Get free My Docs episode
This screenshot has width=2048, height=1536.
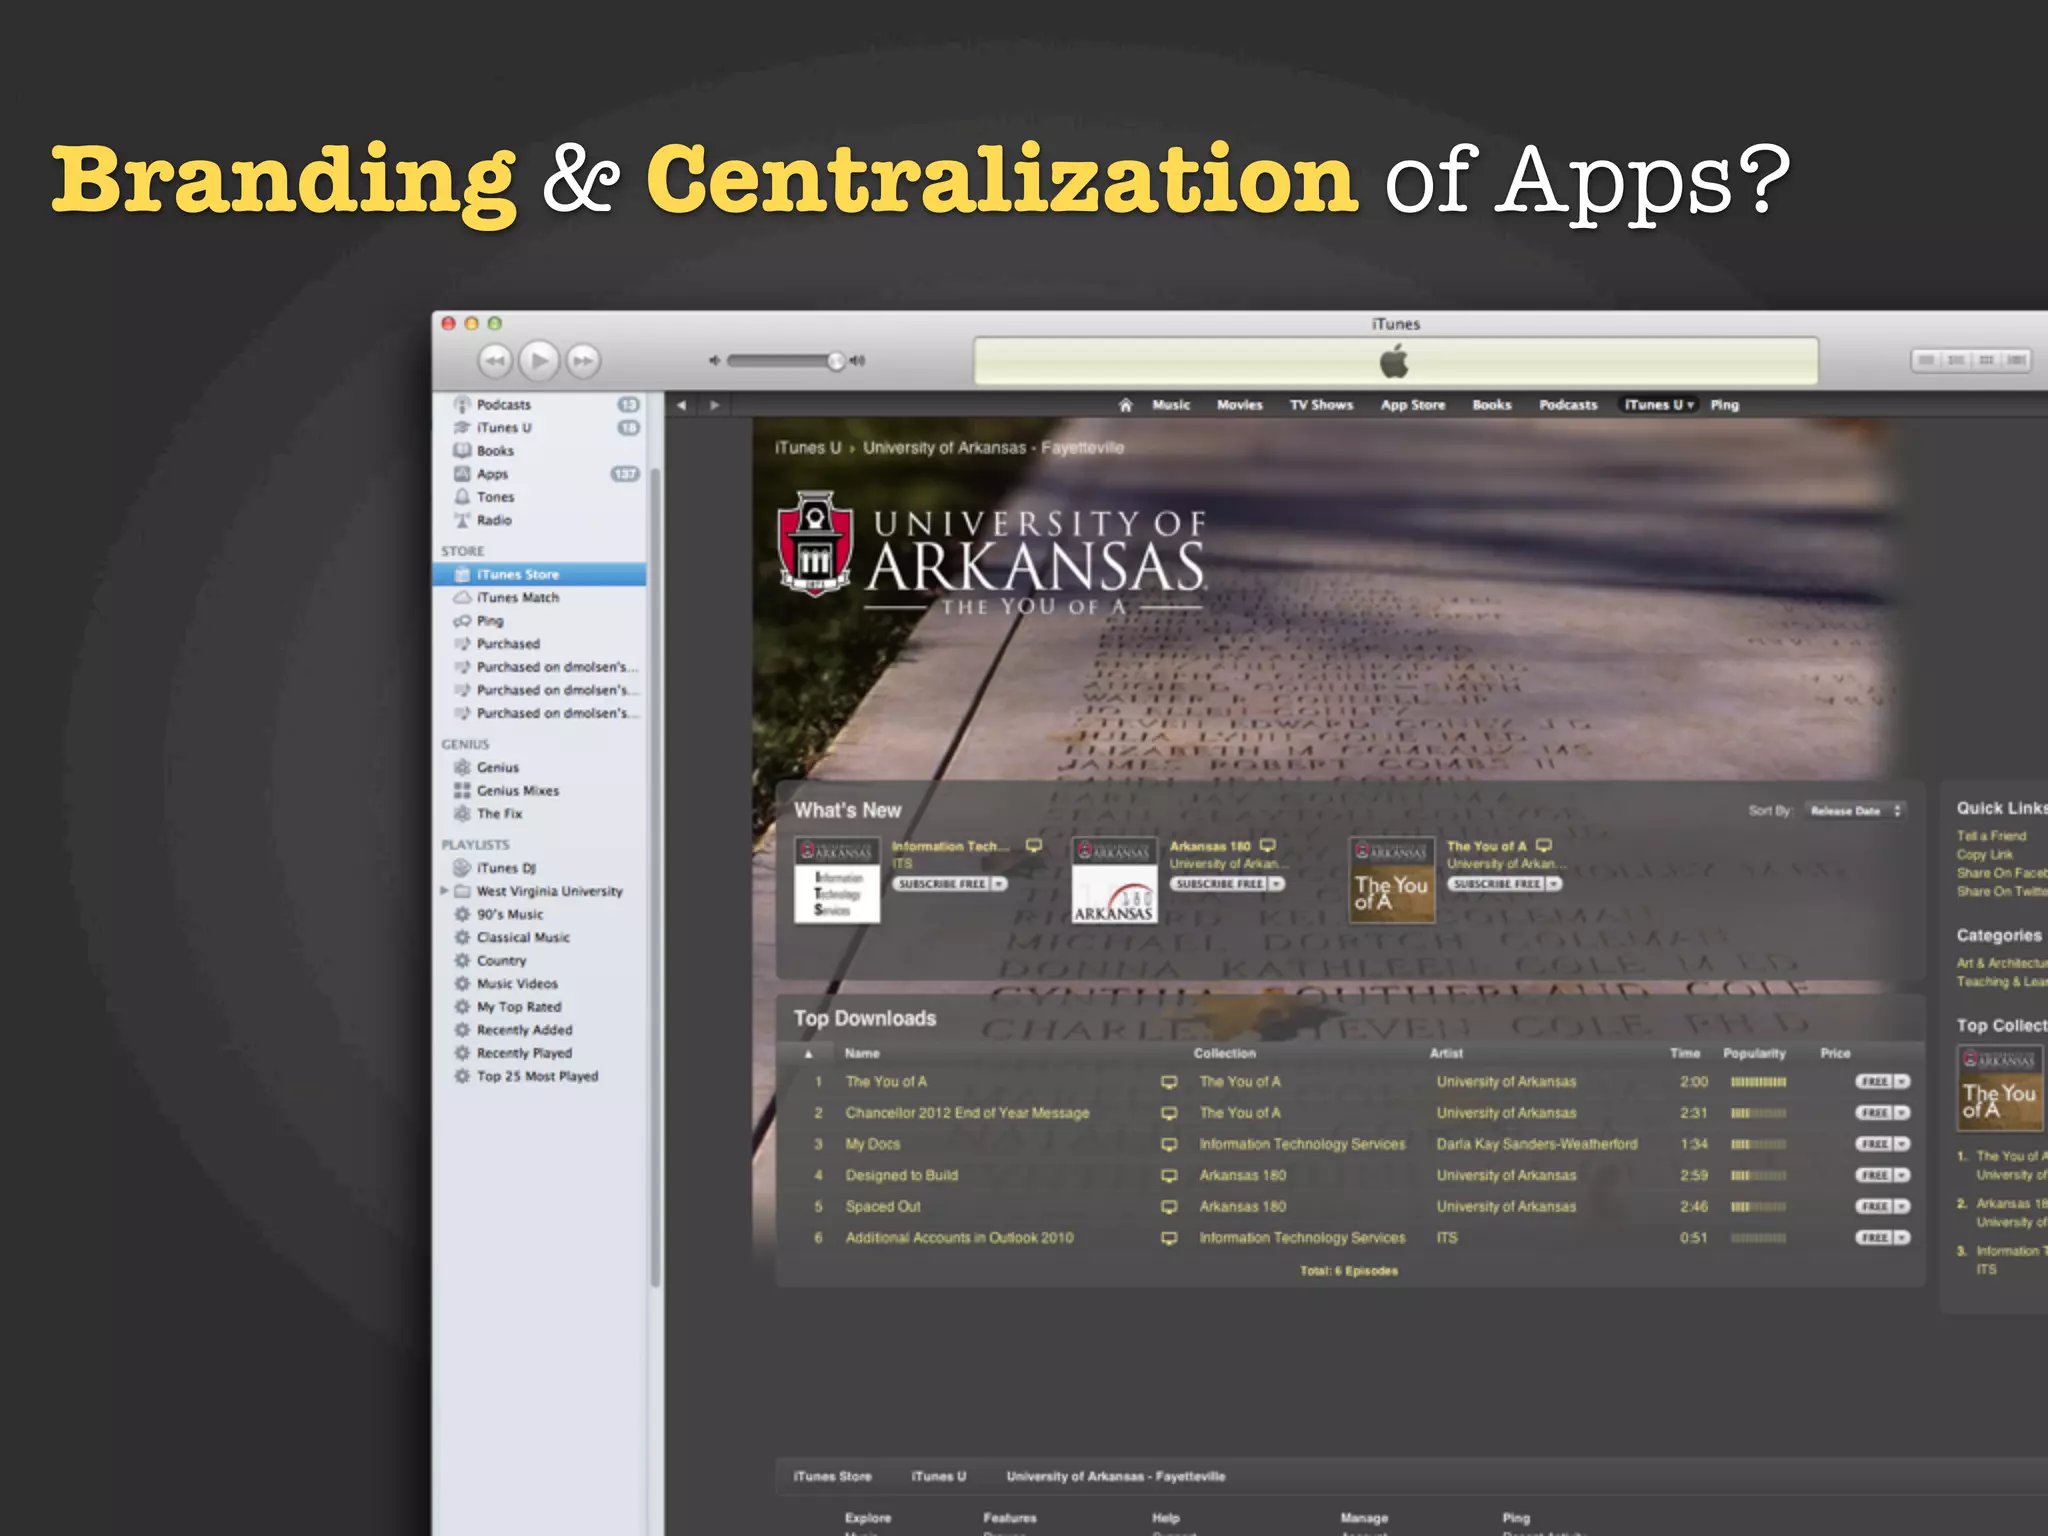1882,1144
